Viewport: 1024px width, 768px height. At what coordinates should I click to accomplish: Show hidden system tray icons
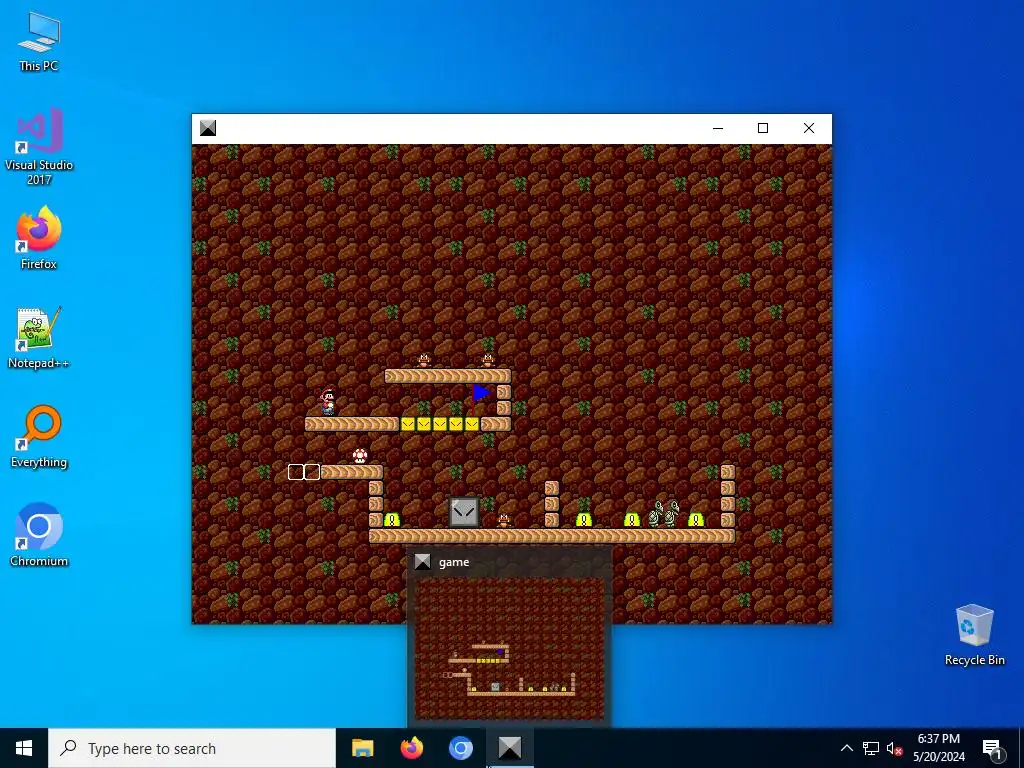(846, 748)
